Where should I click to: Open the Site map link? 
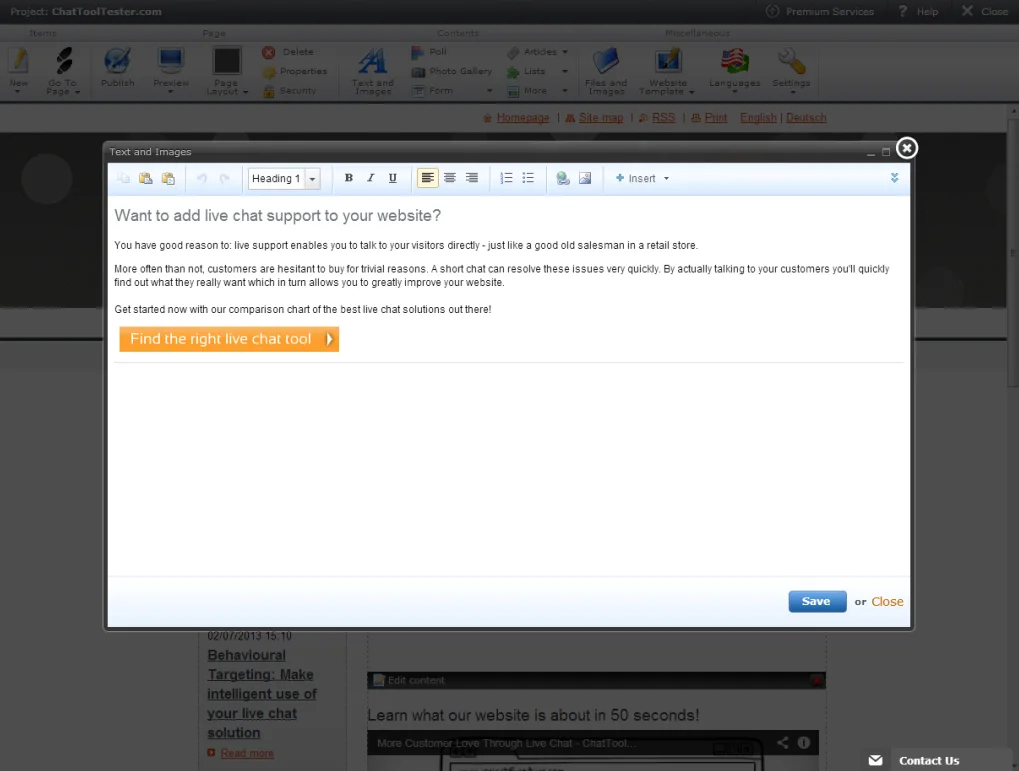click(600, 118)
